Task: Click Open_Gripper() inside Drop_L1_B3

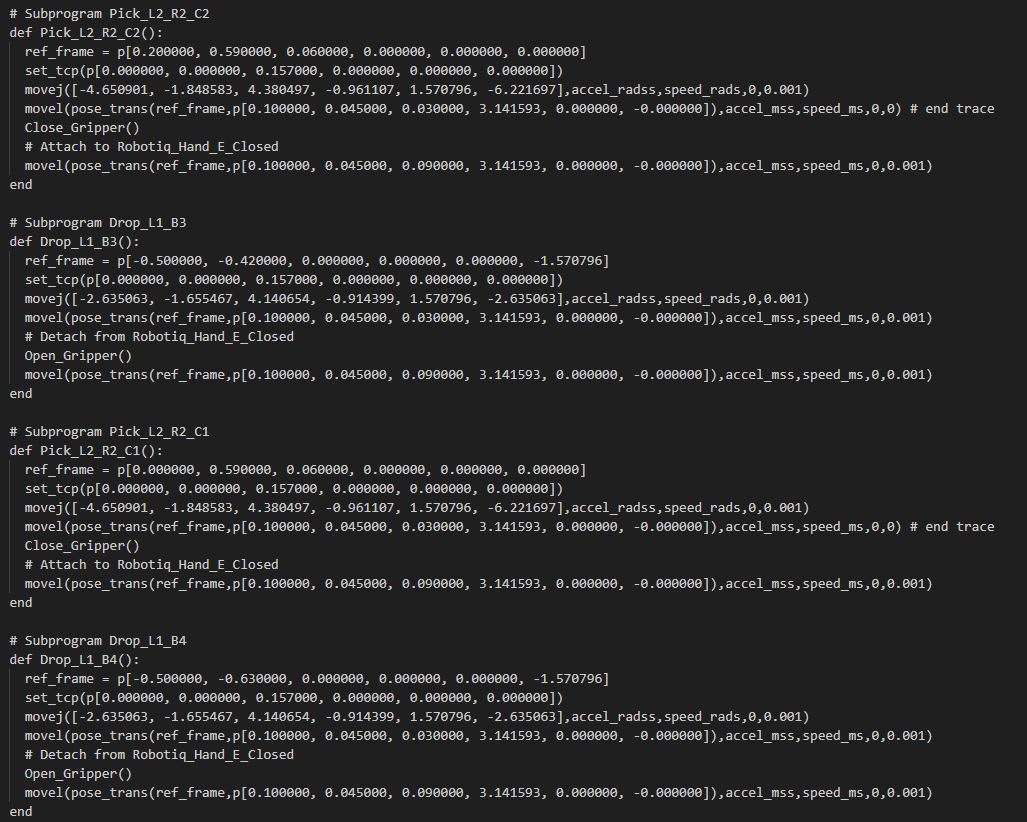Action: coord(78,355)
